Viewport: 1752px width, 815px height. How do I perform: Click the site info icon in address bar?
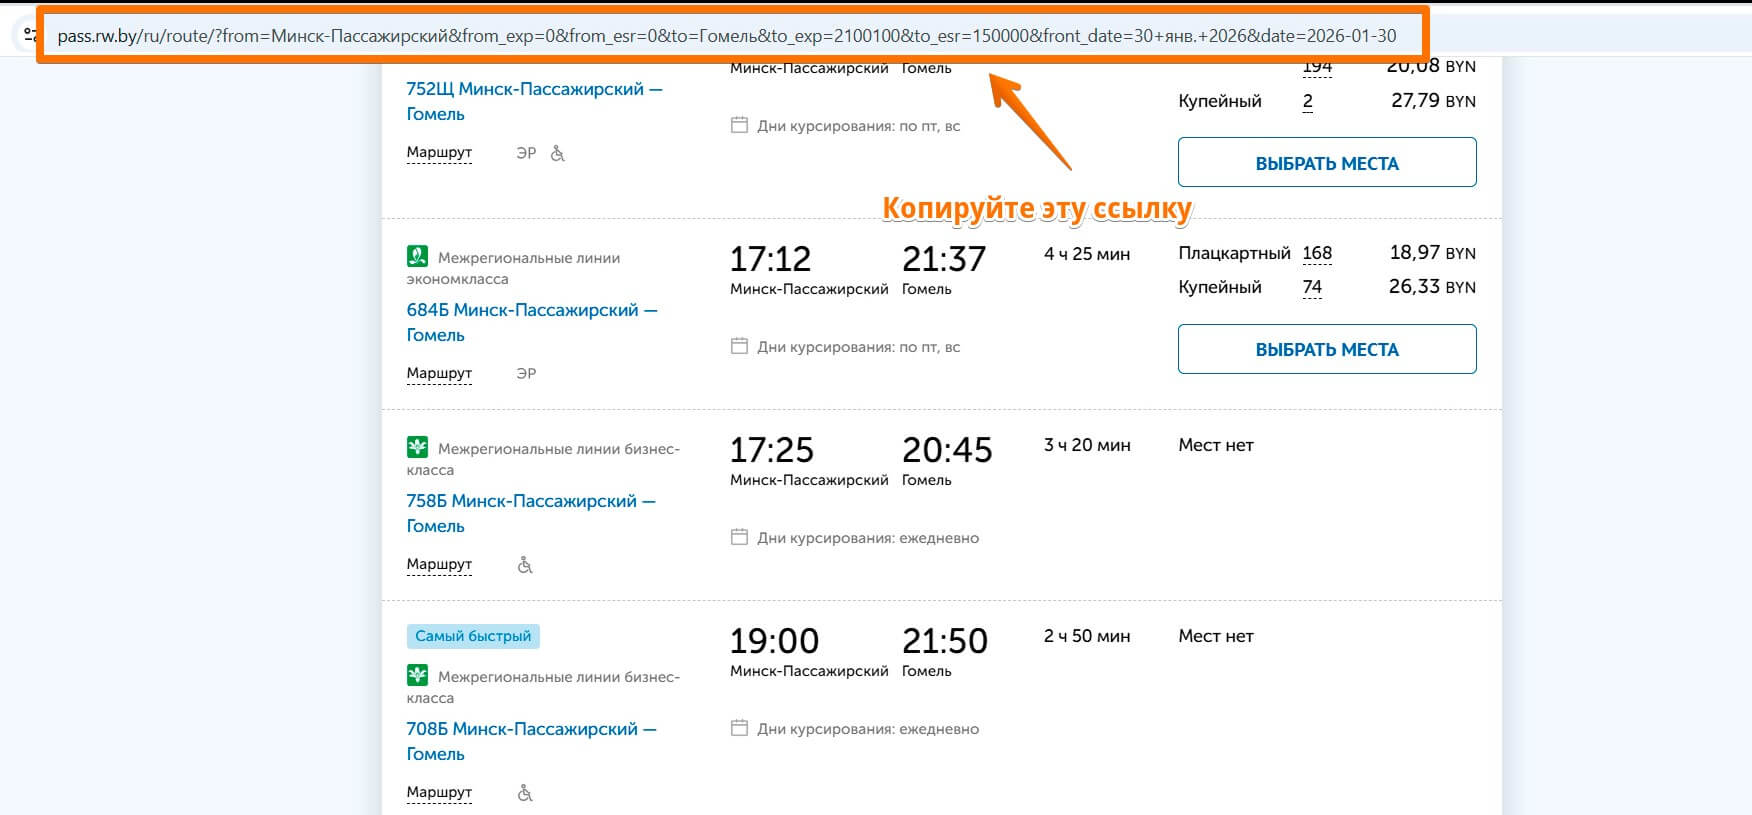click(x=29, y=35)
